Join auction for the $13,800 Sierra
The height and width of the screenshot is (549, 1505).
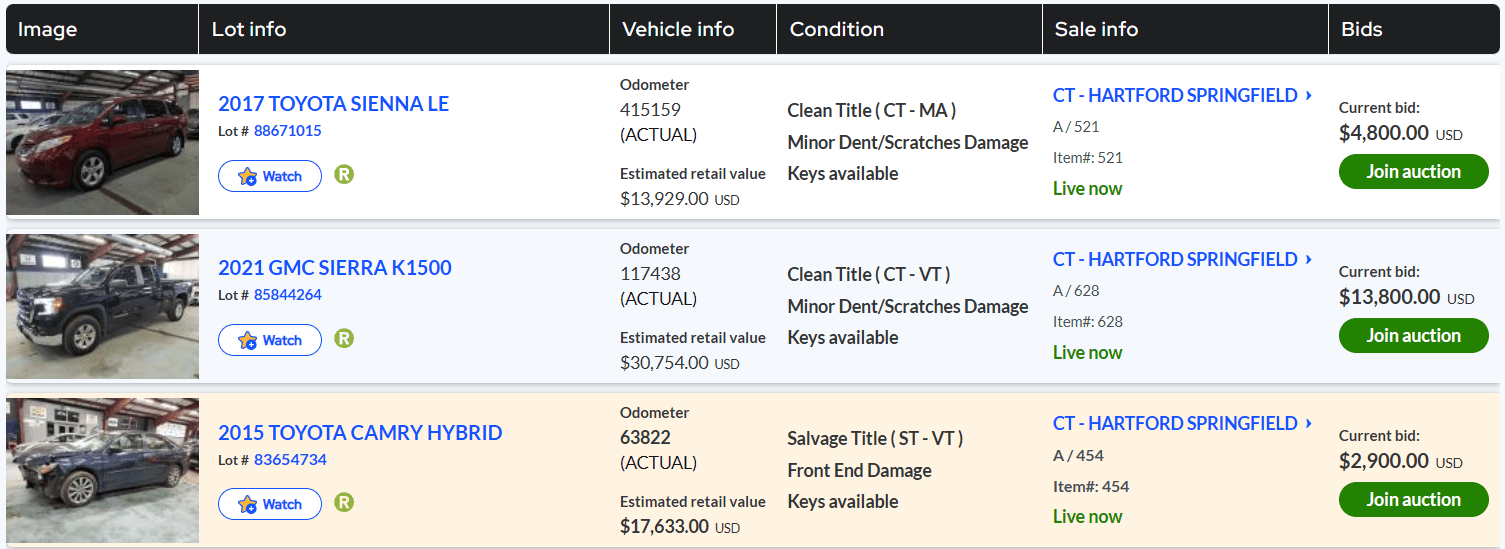pos(1413,336)
